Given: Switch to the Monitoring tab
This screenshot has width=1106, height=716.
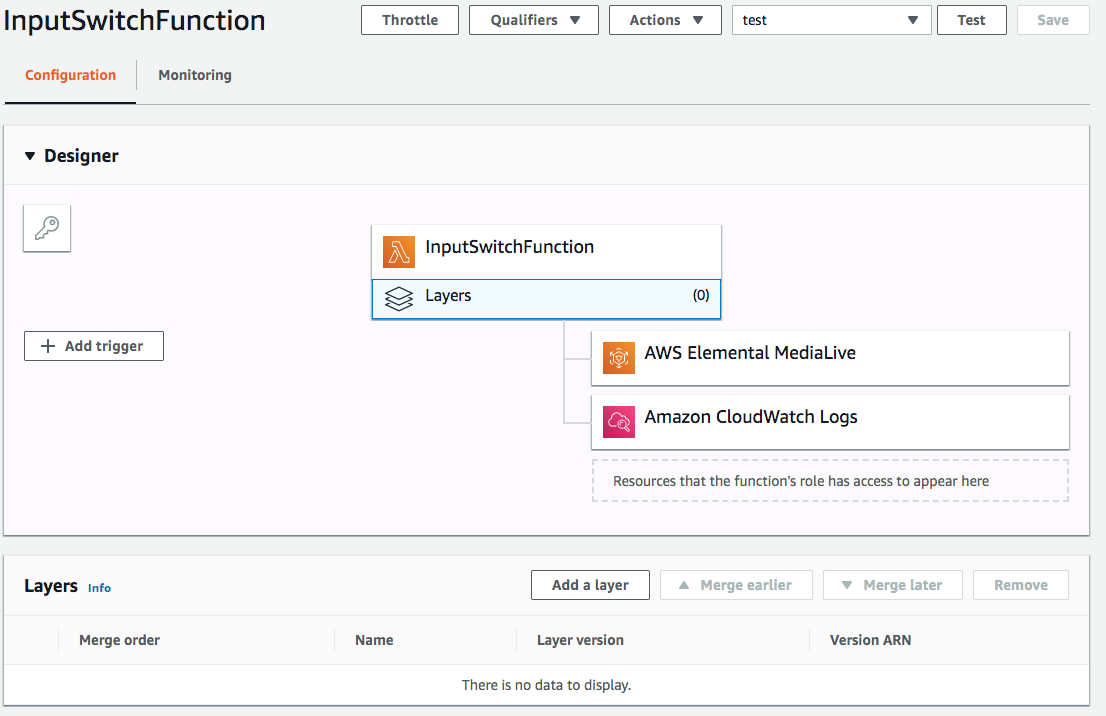Looking at the screenshot, I should [x=195, y=75].
